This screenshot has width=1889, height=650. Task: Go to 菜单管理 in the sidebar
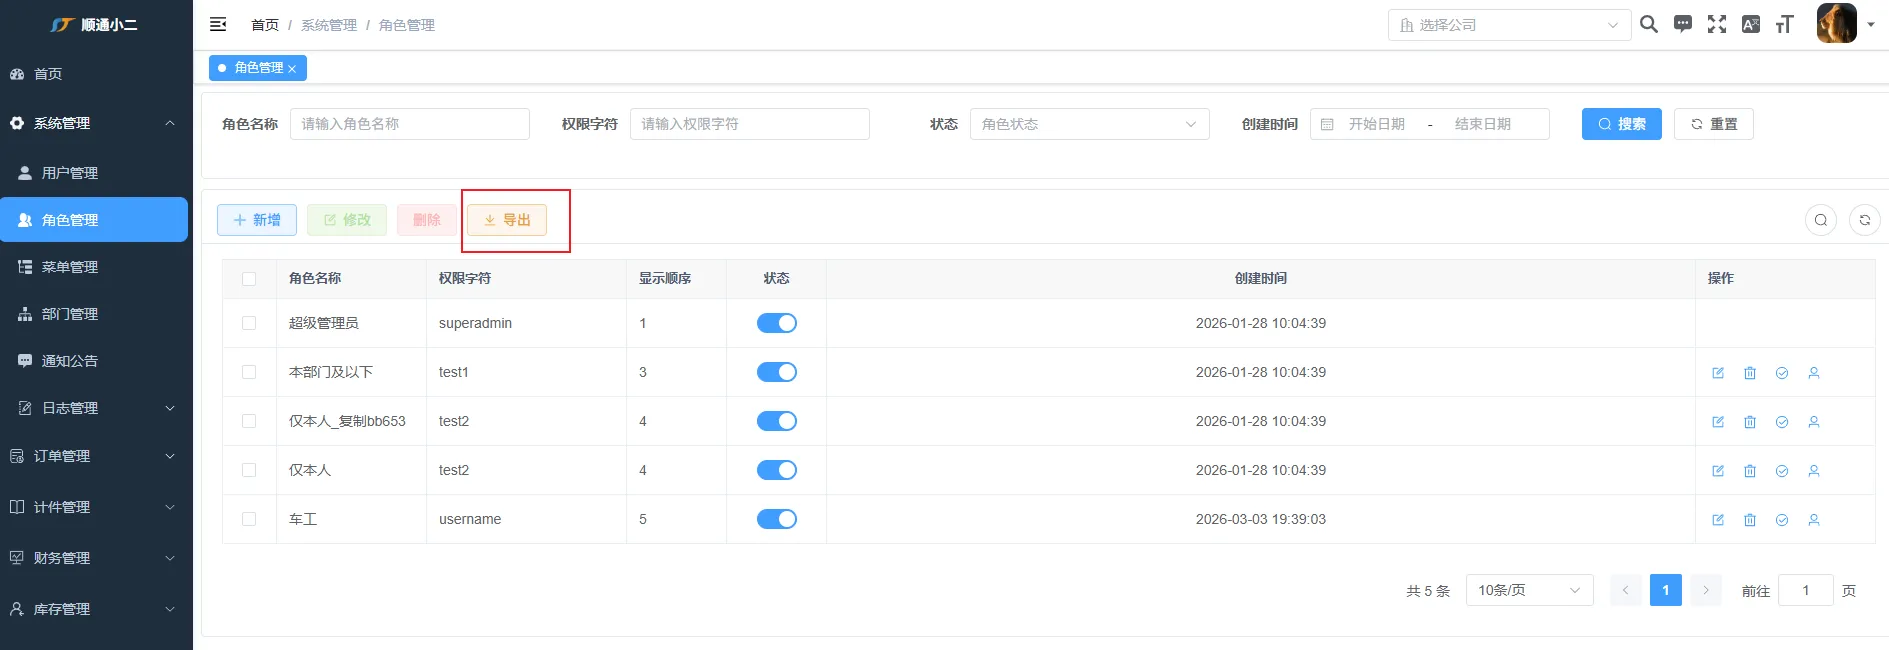click(x=70, y=267)
